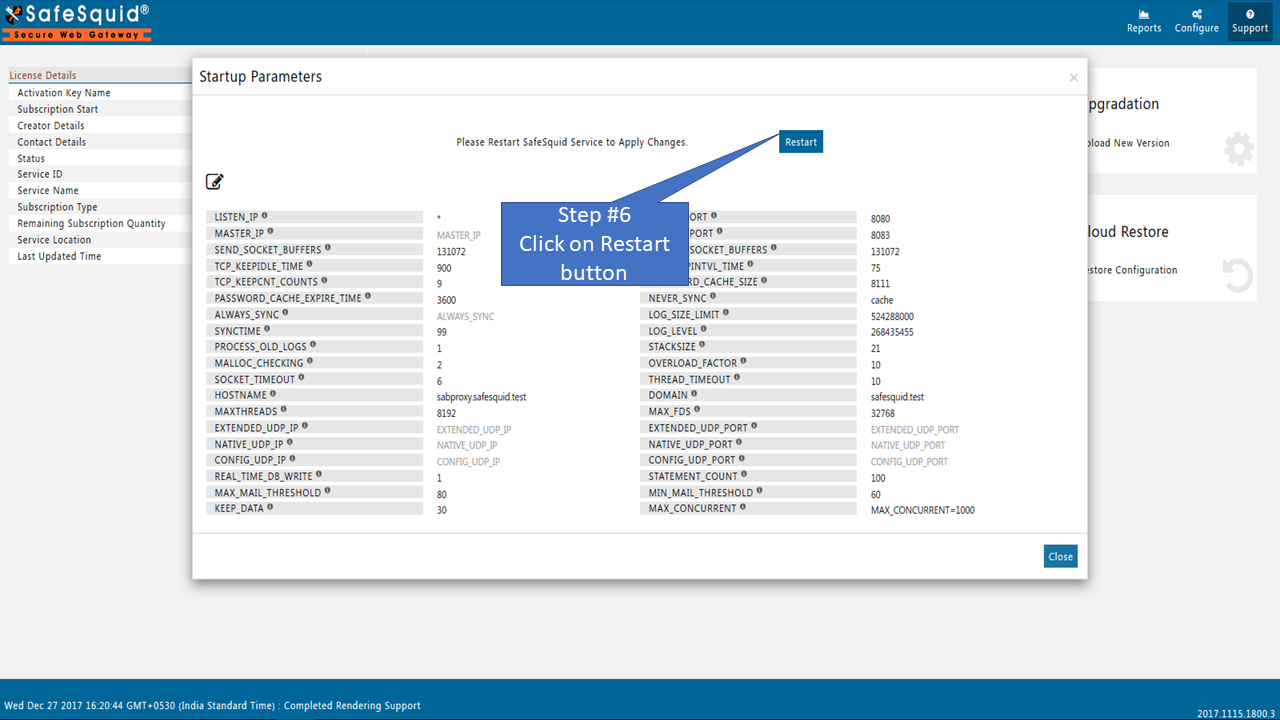Click the info icon next to LISTEN_IP
This screenshot has width=1280, height=720.
pos(264,216)
